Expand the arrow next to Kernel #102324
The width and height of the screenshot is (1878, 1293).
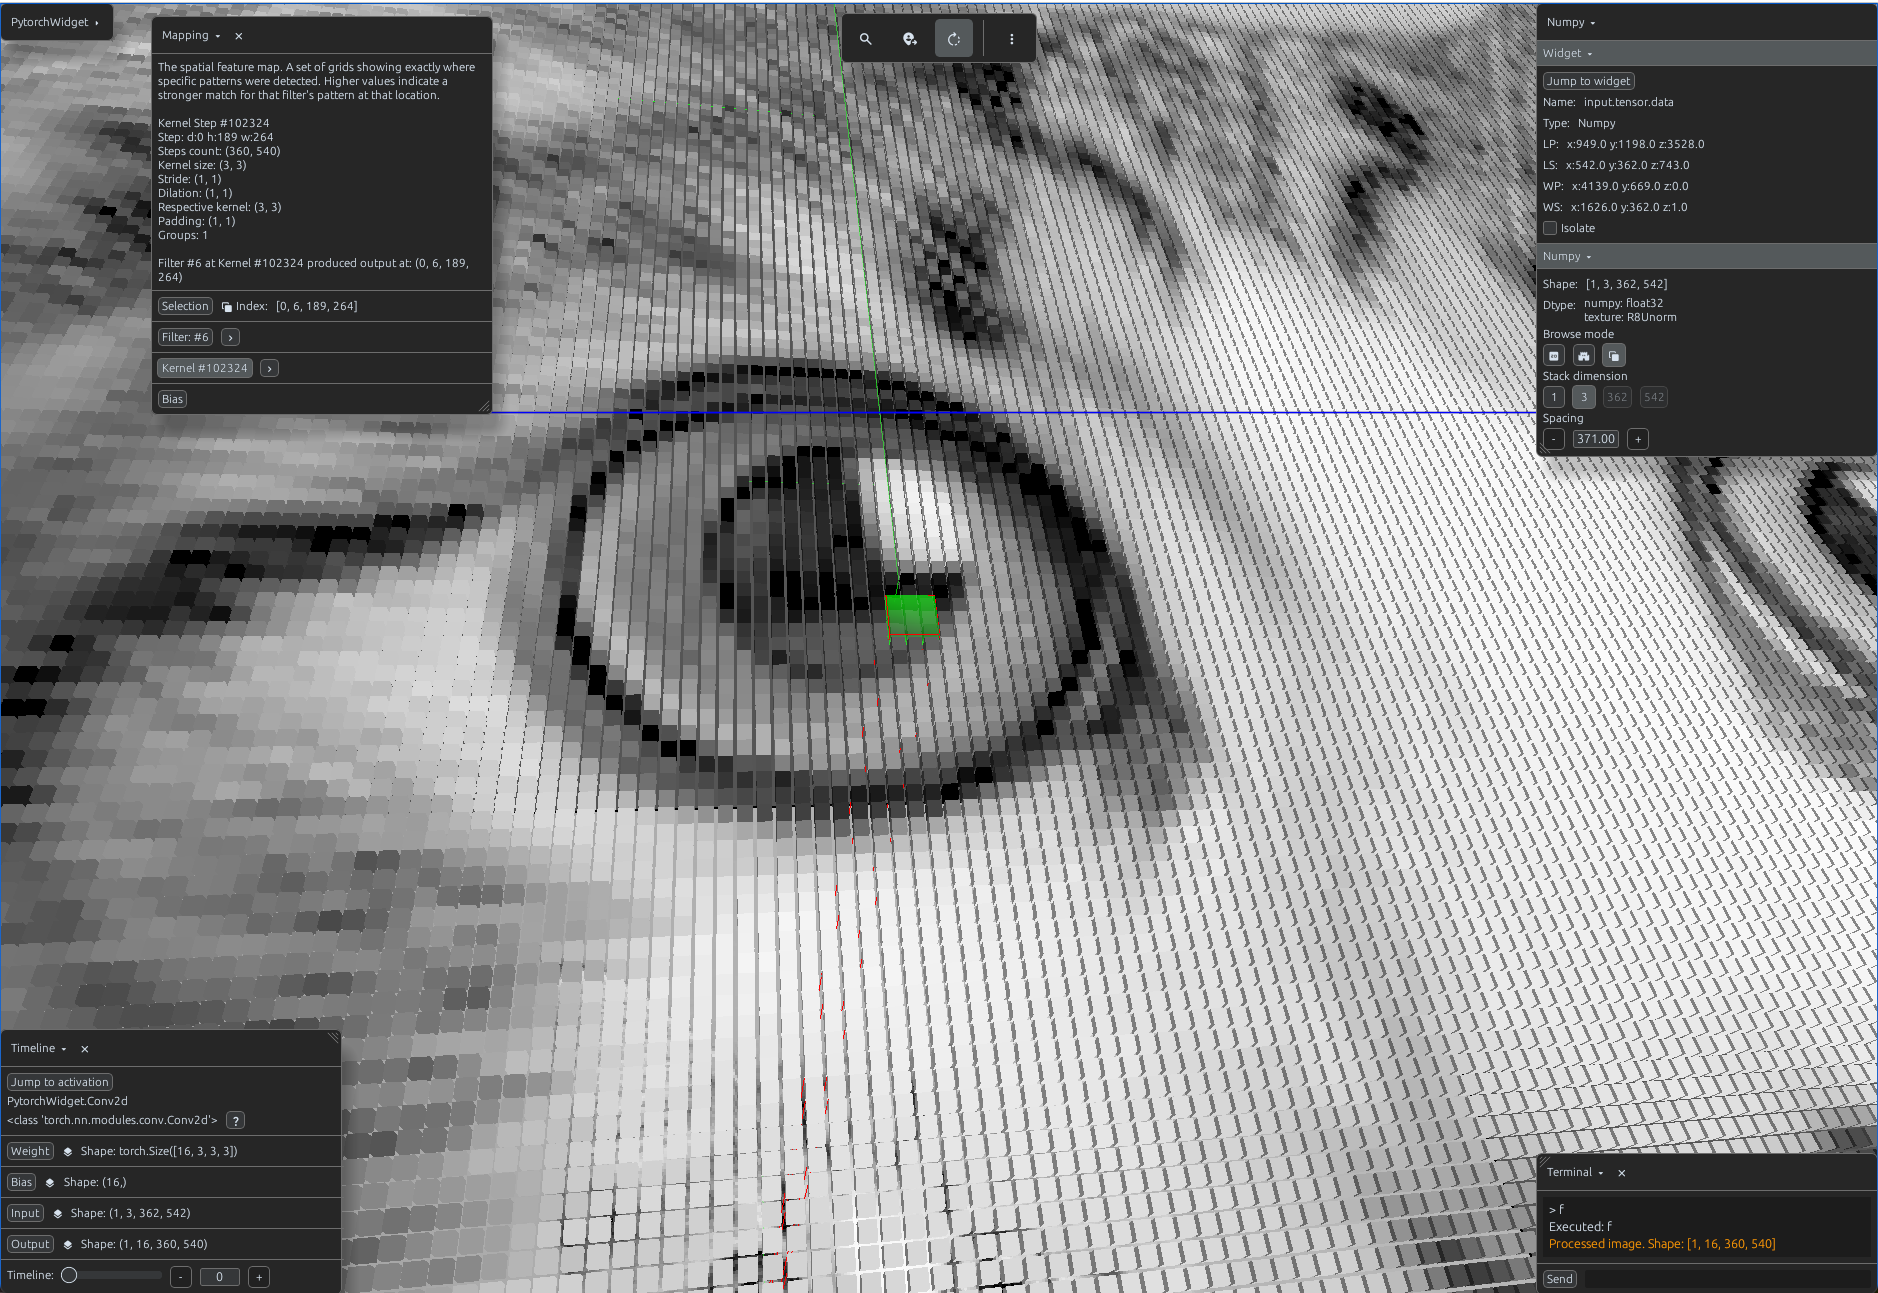[x=269, y=369]
